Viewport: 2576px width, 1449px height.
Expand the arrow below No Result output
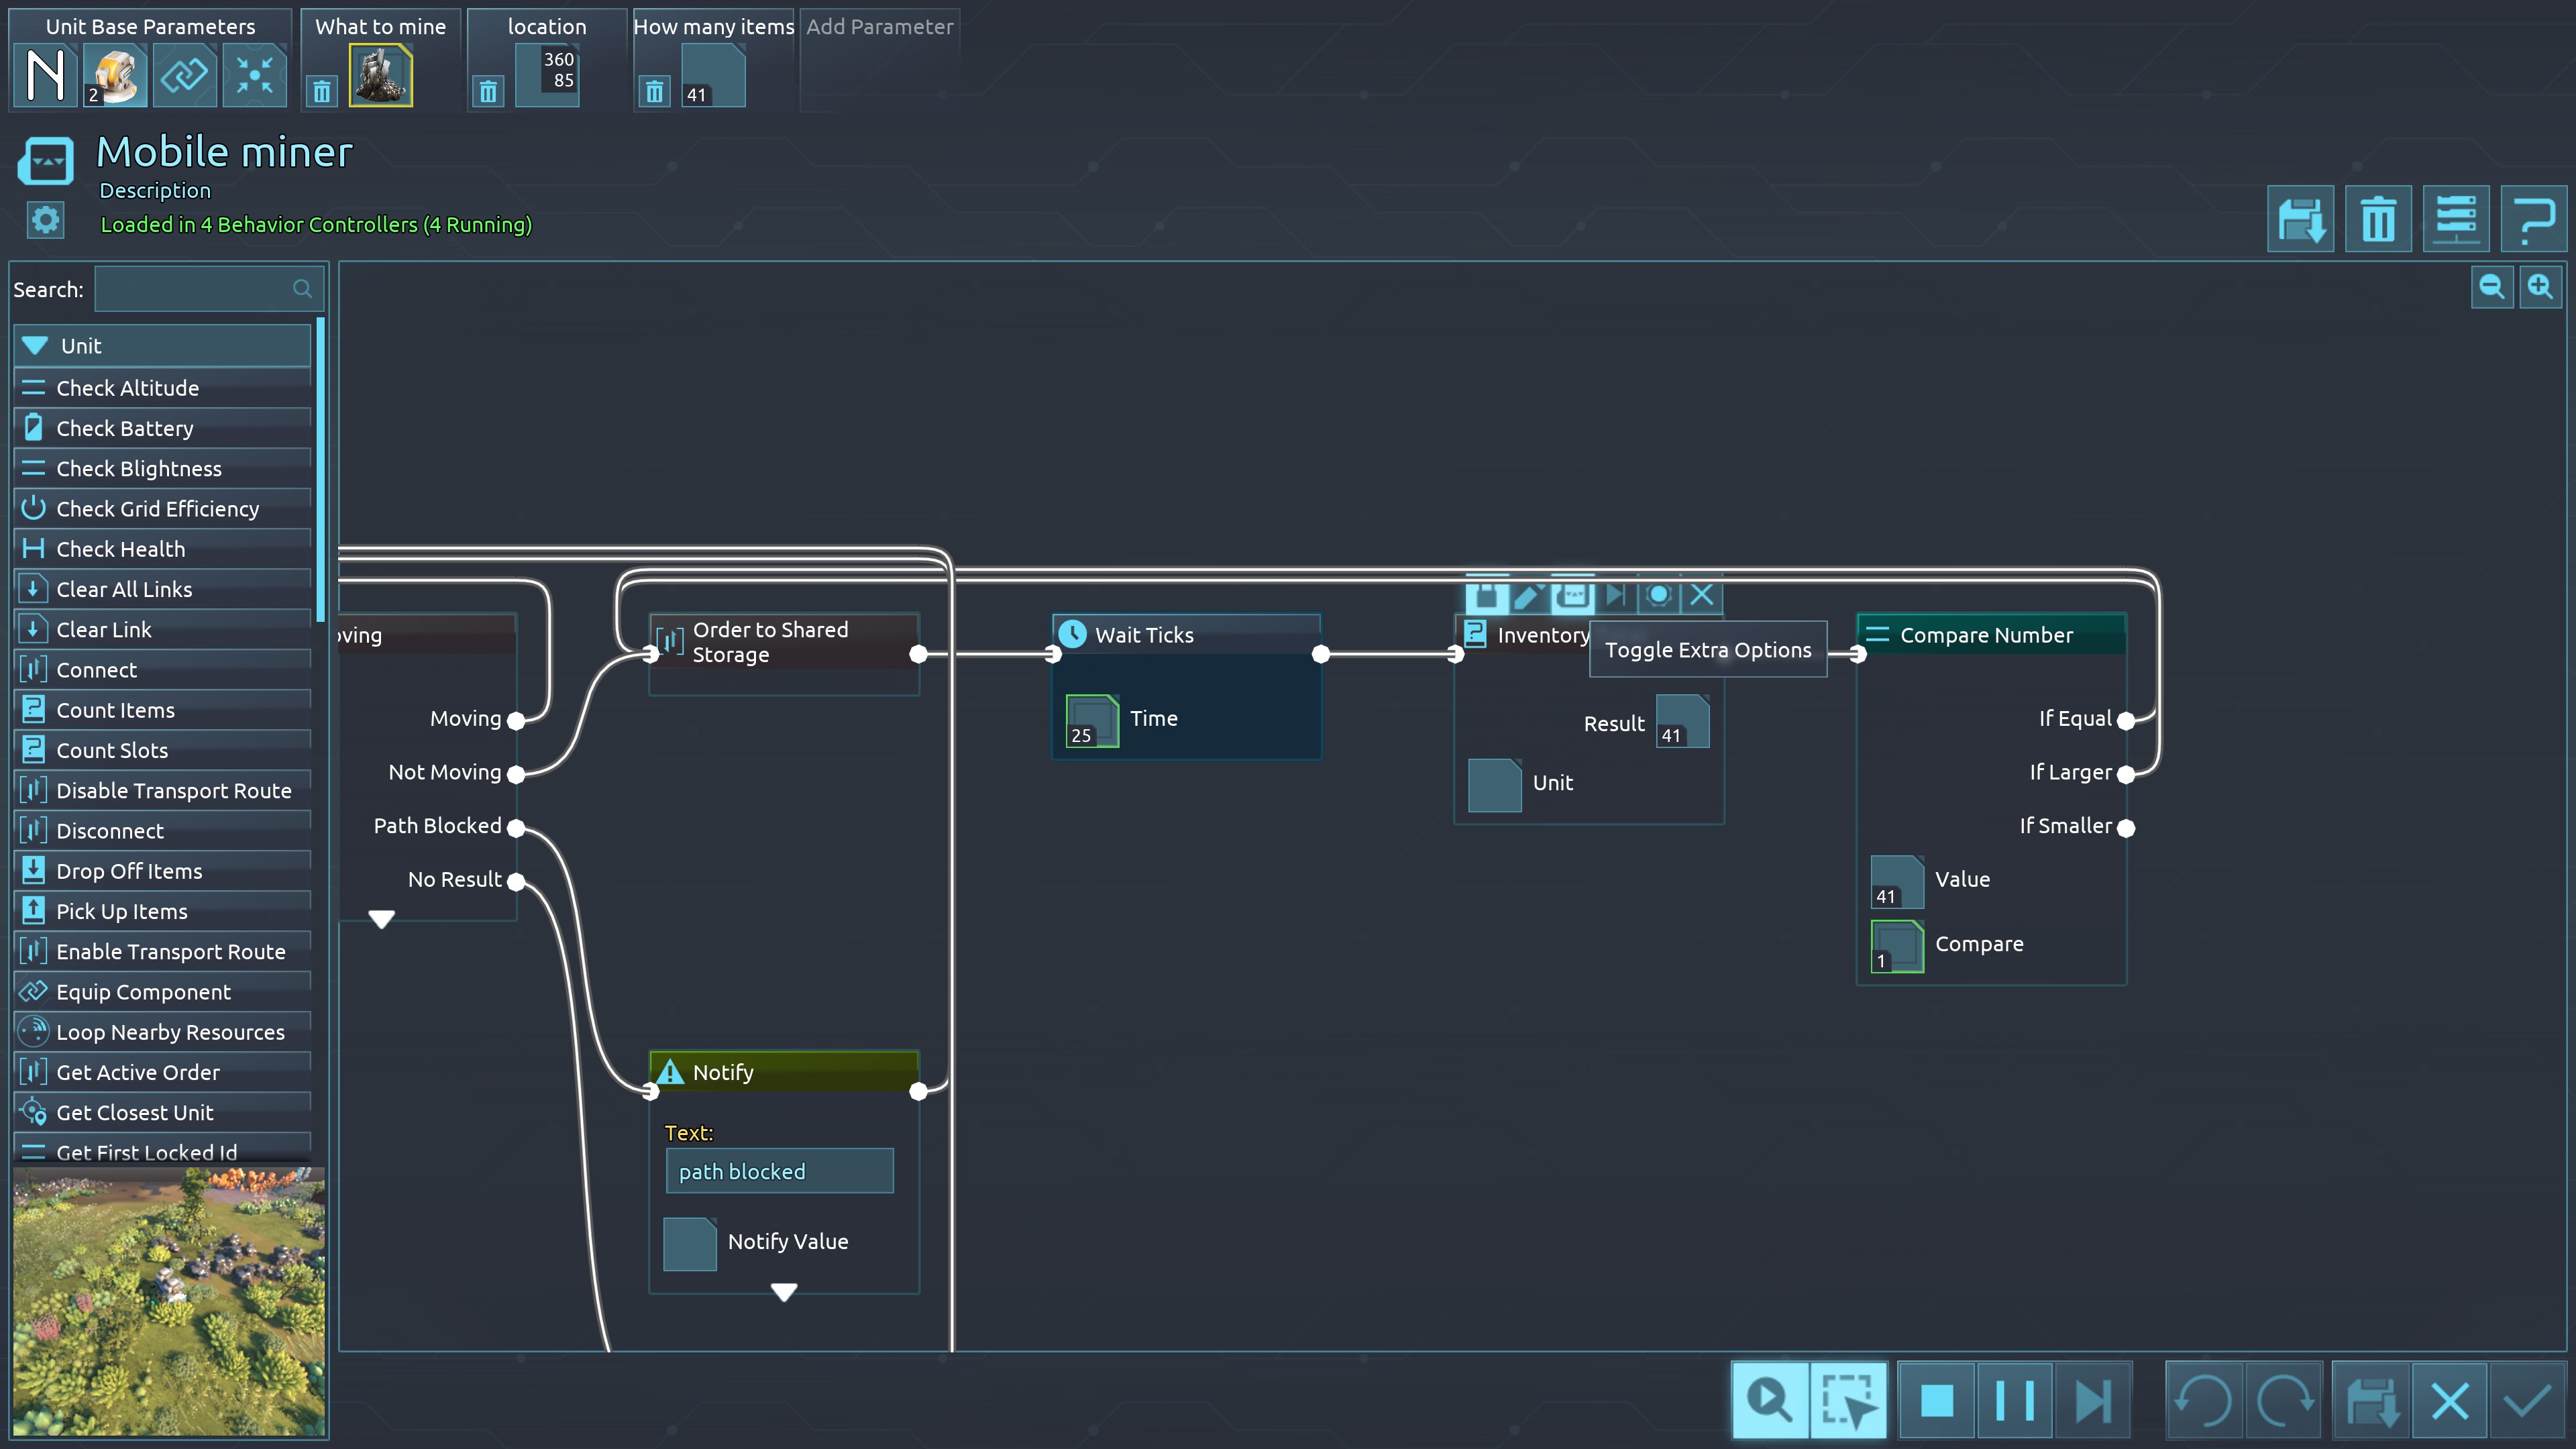point(381,918)
